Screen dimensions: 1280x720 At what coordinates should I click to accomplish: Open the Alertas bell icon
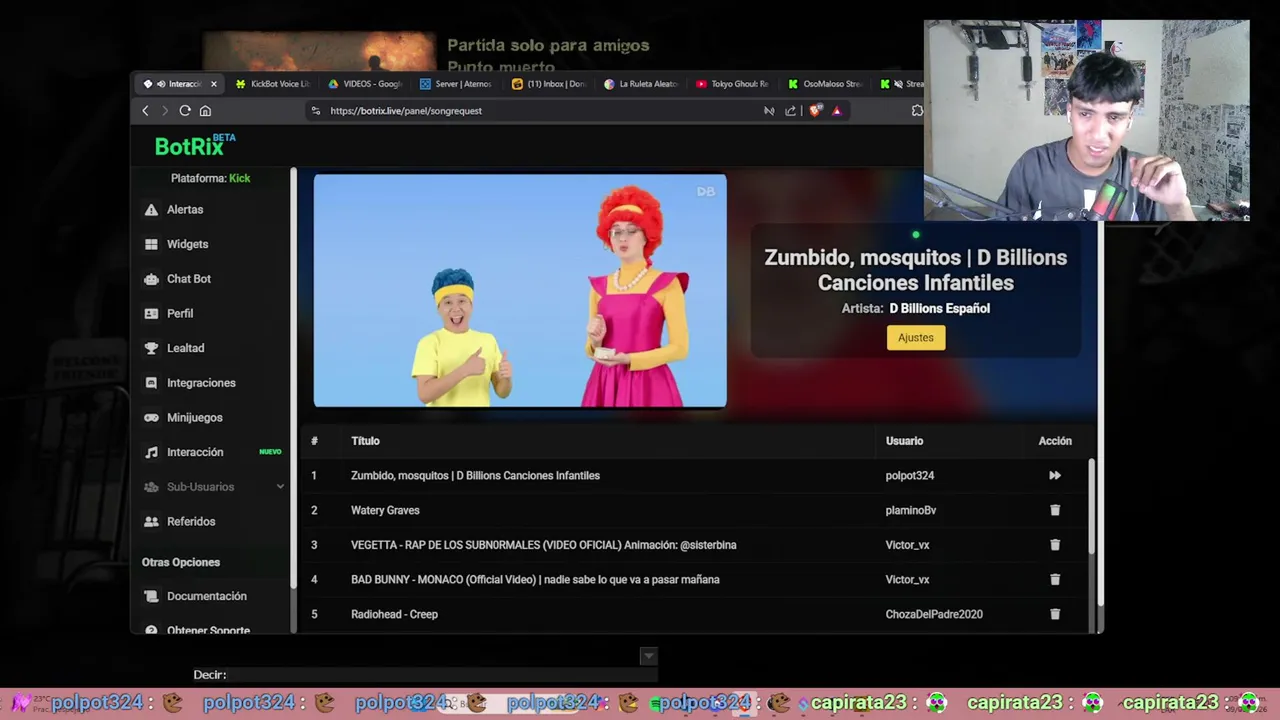[x=151, y=210]
